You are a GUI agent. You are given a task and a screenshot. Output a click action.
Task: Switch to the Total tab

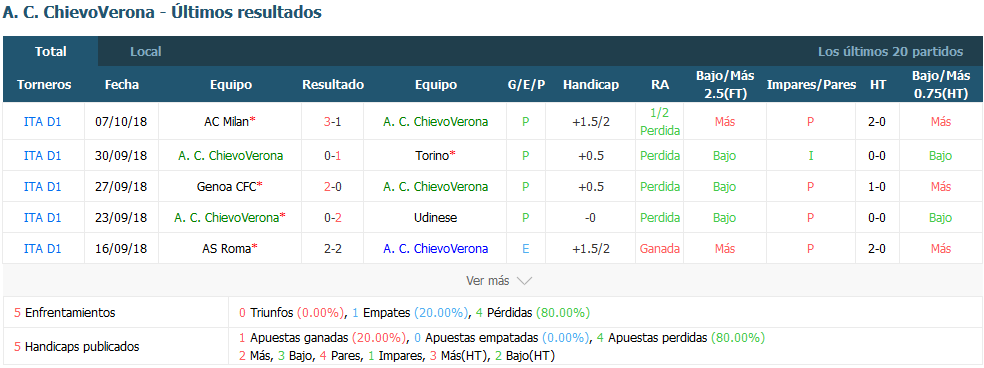tap(51, 51)
